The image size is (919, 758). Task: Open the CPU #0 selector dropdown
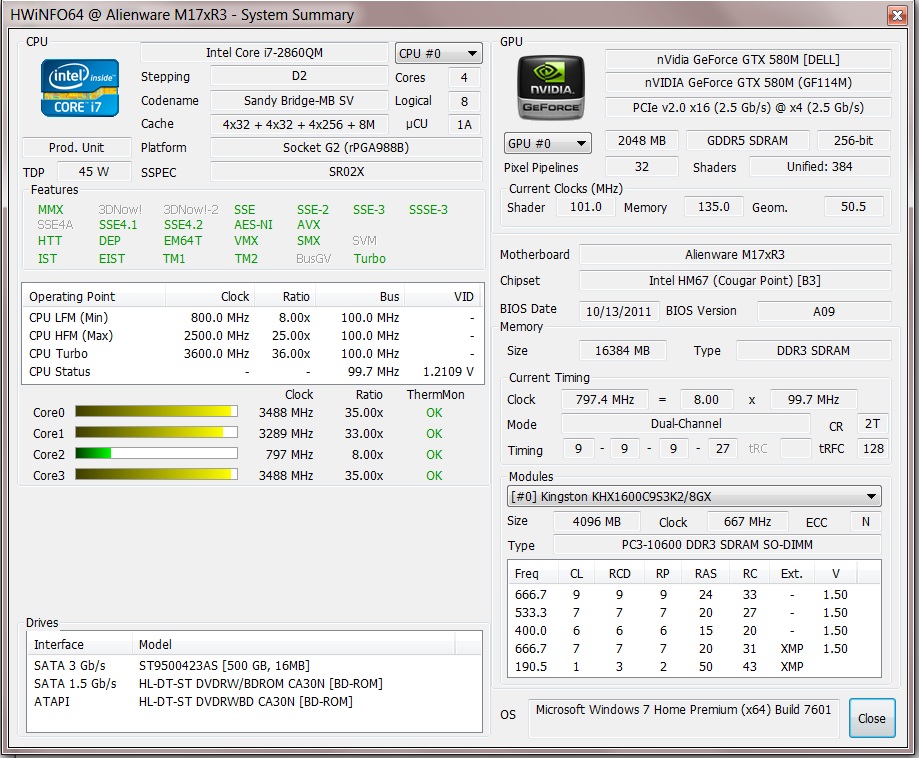coord(438,53)
